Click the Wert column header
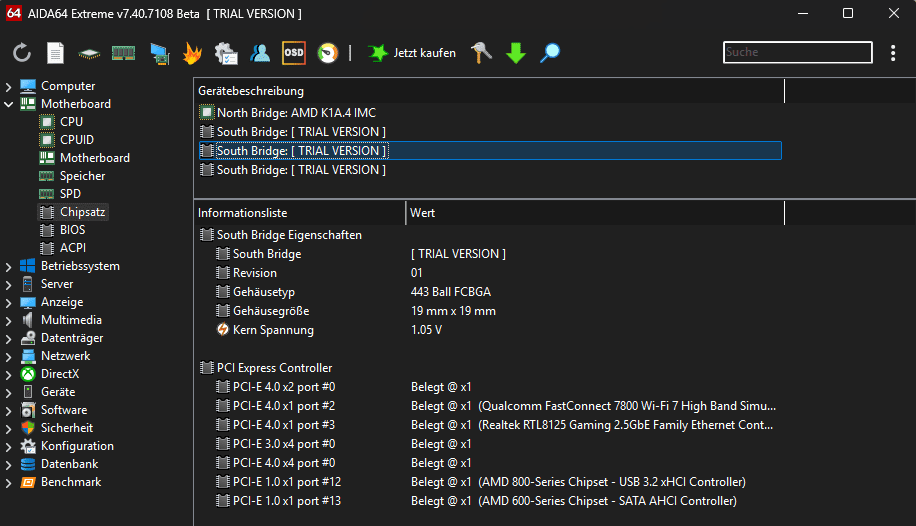The image size is (916, 526). pos(595,213)
